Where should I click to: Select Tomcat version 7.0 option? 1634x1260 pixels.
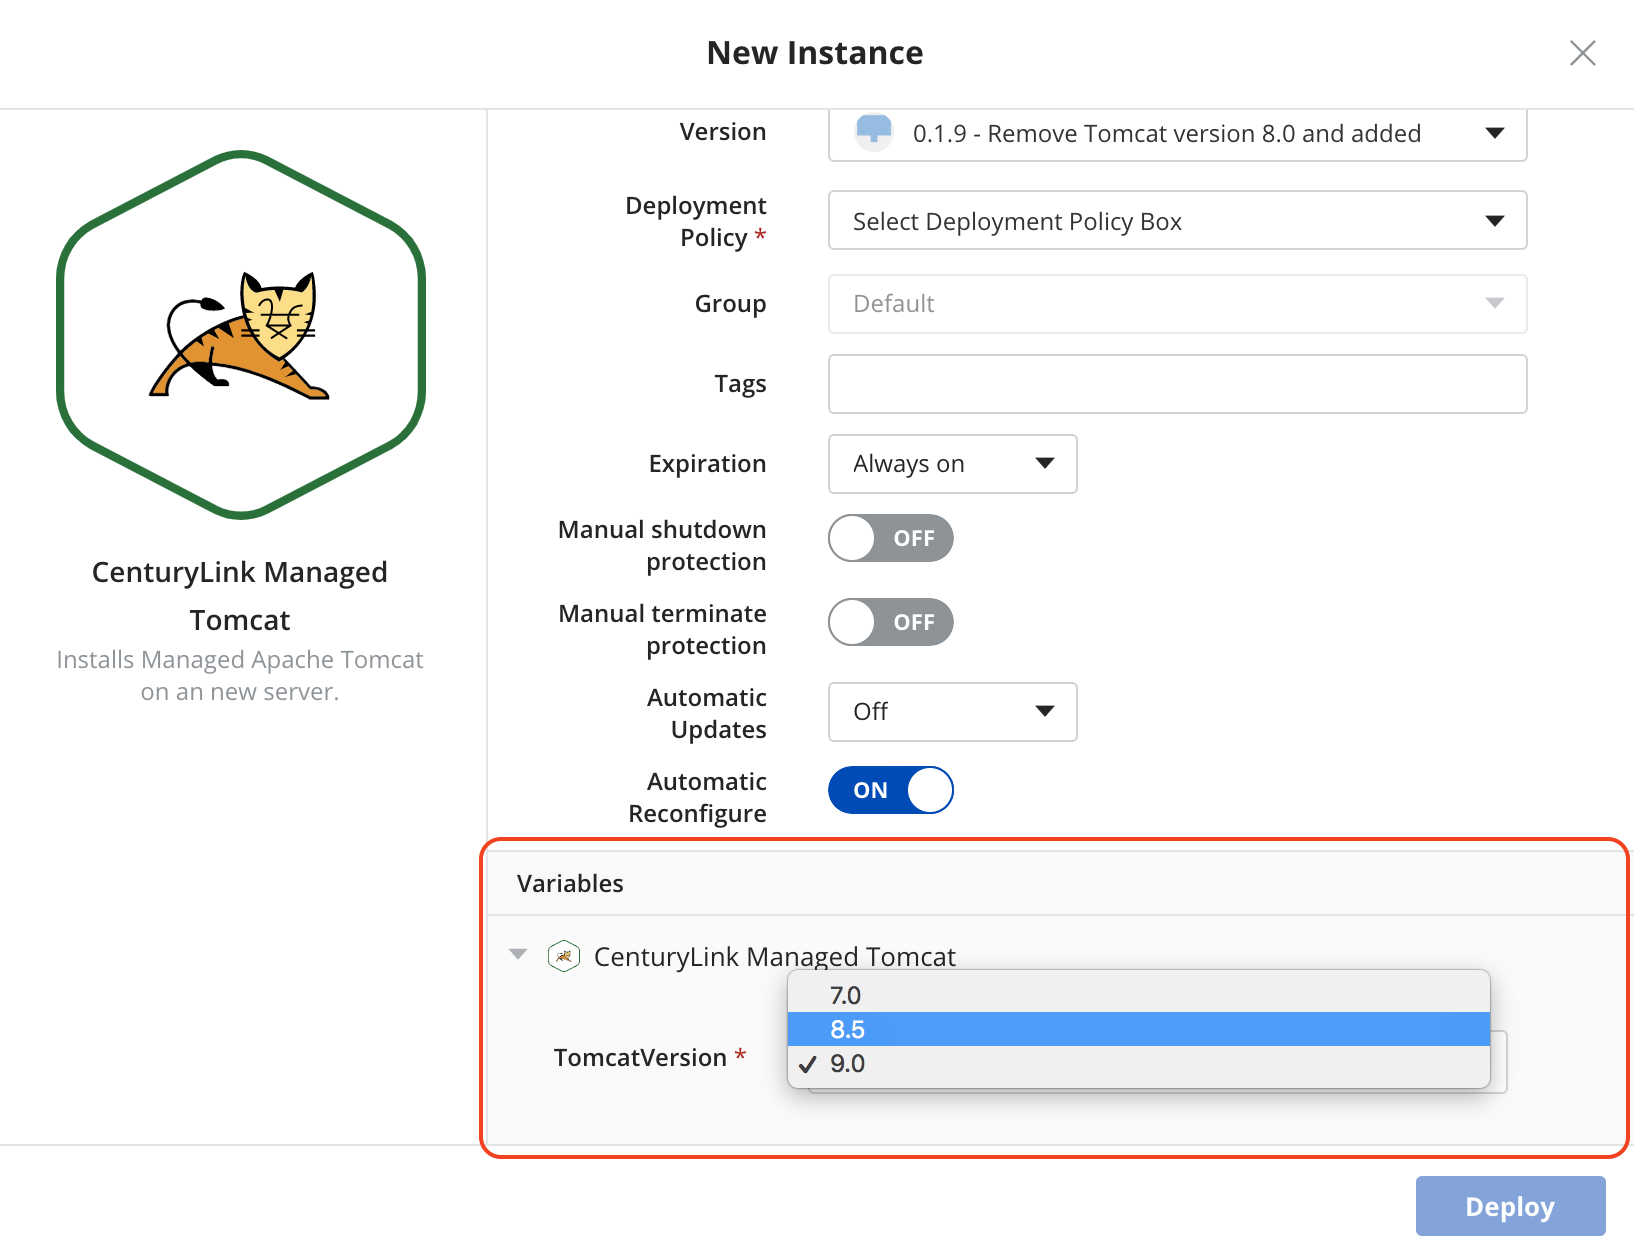pyautogui.click(x=1138, y=995)
